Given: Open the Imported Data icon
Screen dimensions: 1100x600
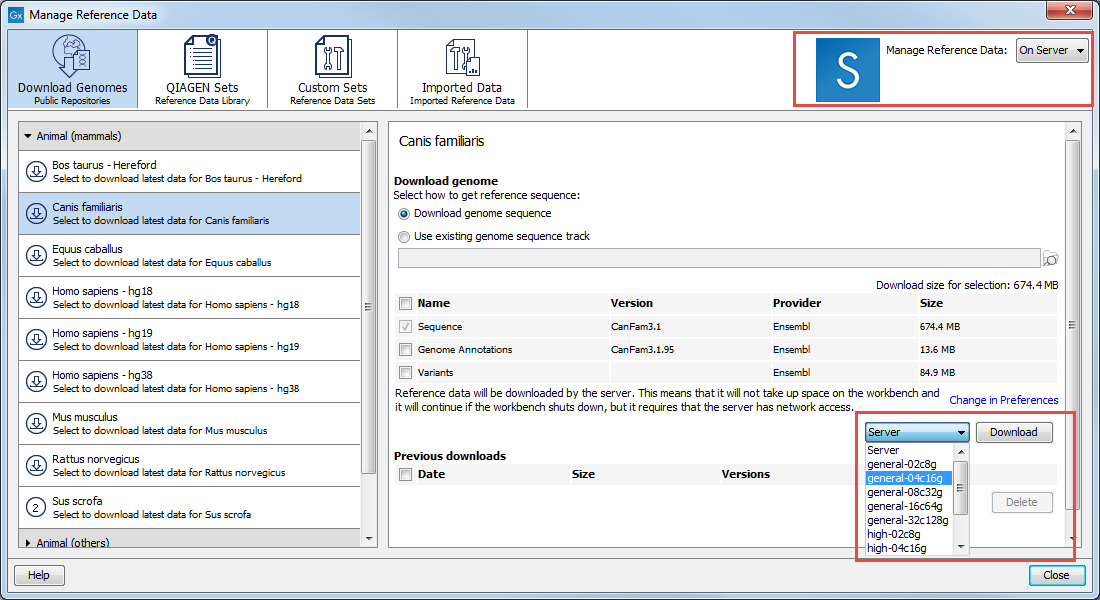Looking at the screenshot, I should coord(461,56).
